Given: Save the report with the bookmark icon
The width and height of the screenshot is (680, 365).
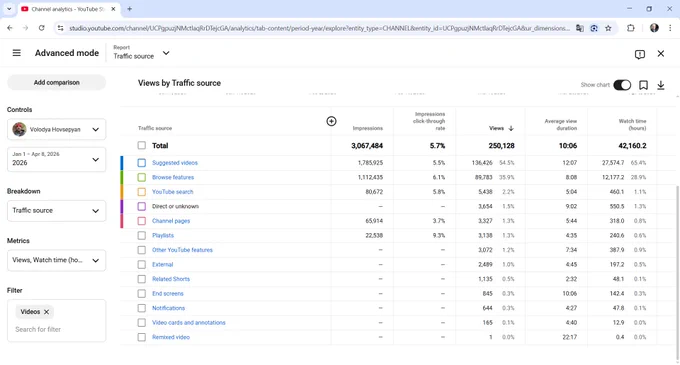Looking at the screenshot, I should coord(644,85).
